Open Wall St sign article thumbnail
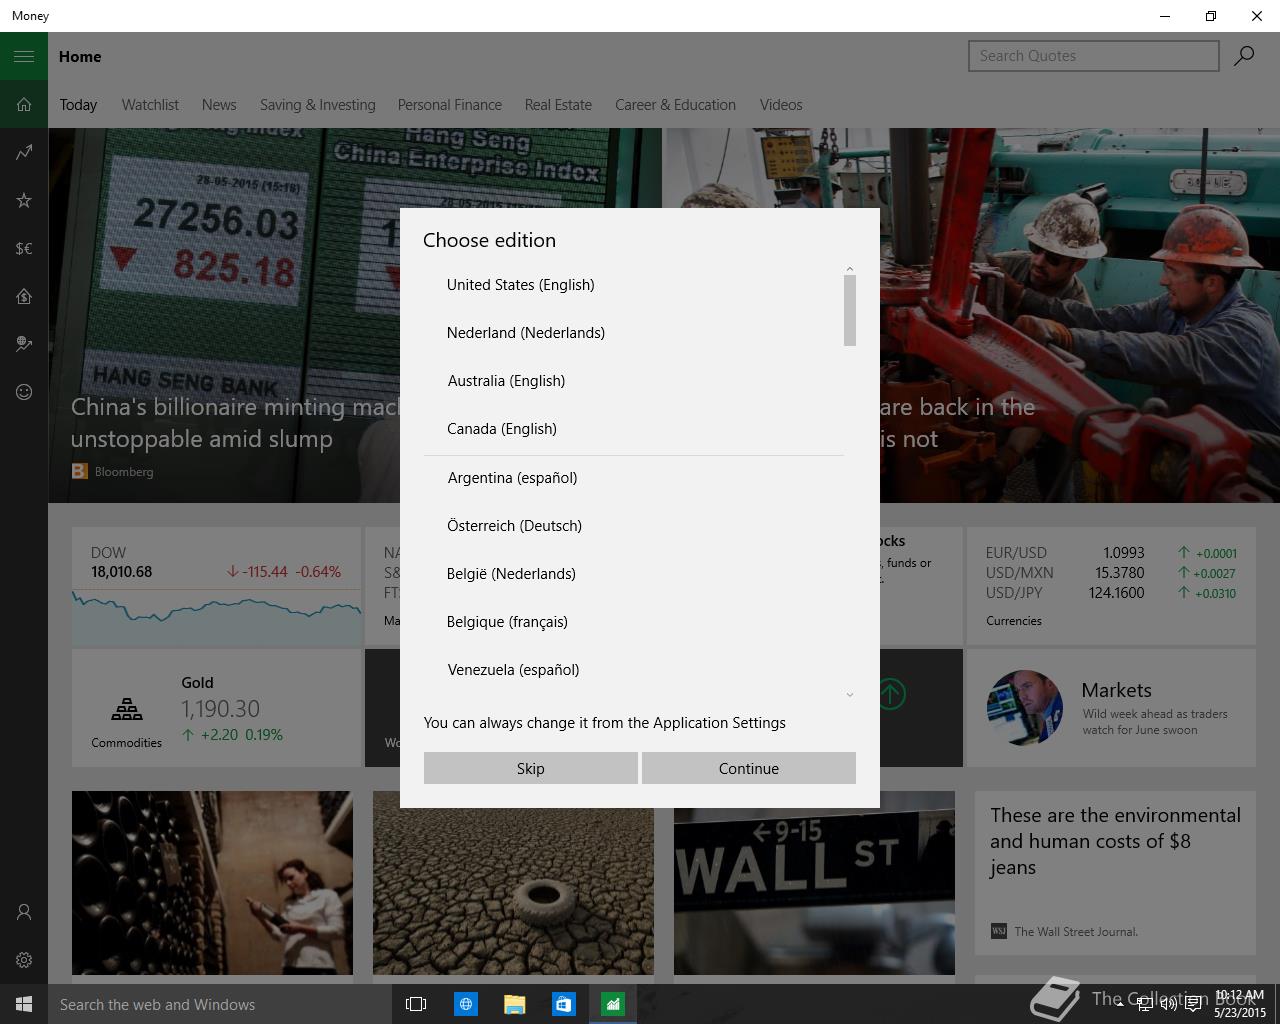Image resolution: width=1280 pixels, height=1024 pixels. (814, 883)
